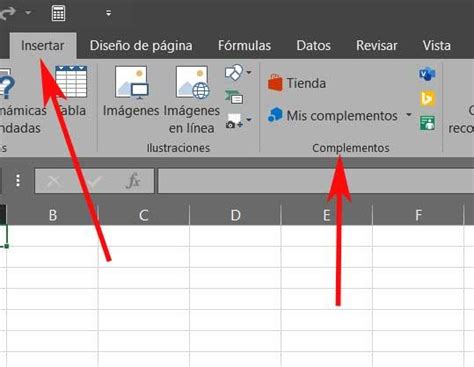The image size is (474, 367).
Task: Open the Datos ribbon tab
Action: (x=313, y=46)
